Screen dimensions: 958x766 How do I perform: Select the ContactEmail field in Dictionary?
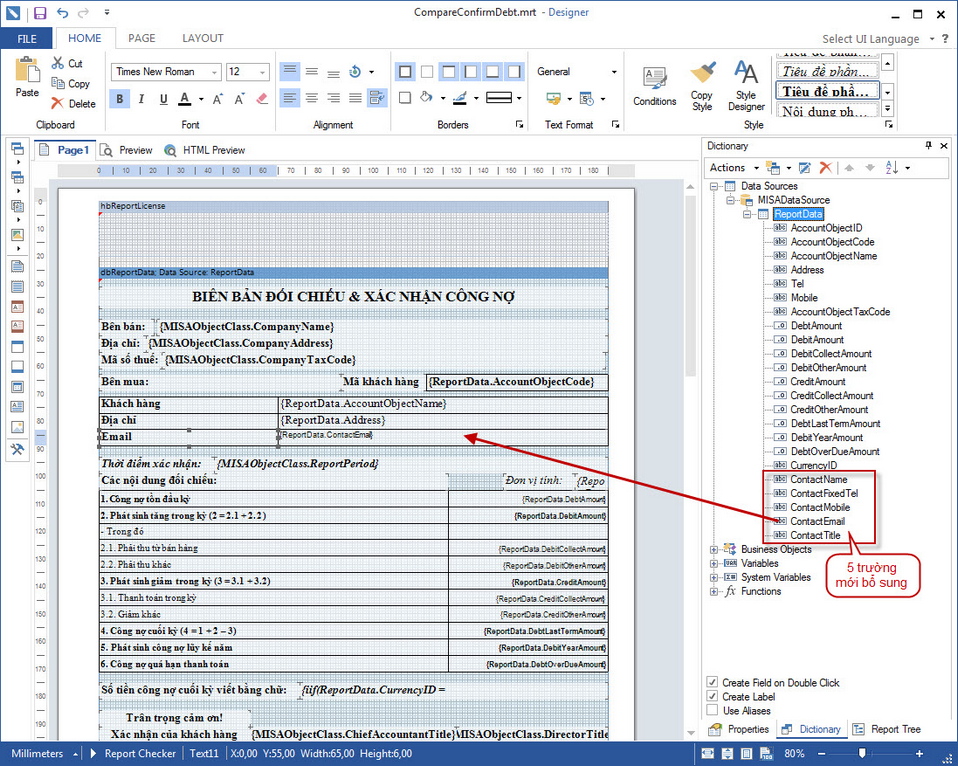(817, 521)
